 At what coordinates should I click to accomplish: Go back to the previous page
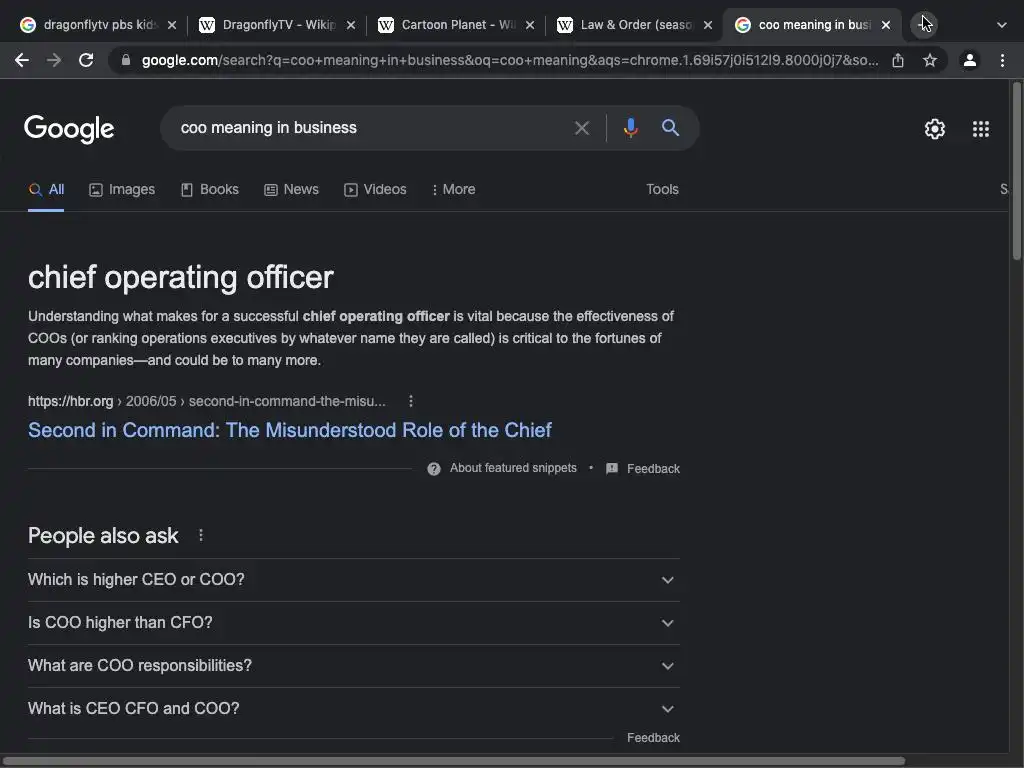pos(22,60)
